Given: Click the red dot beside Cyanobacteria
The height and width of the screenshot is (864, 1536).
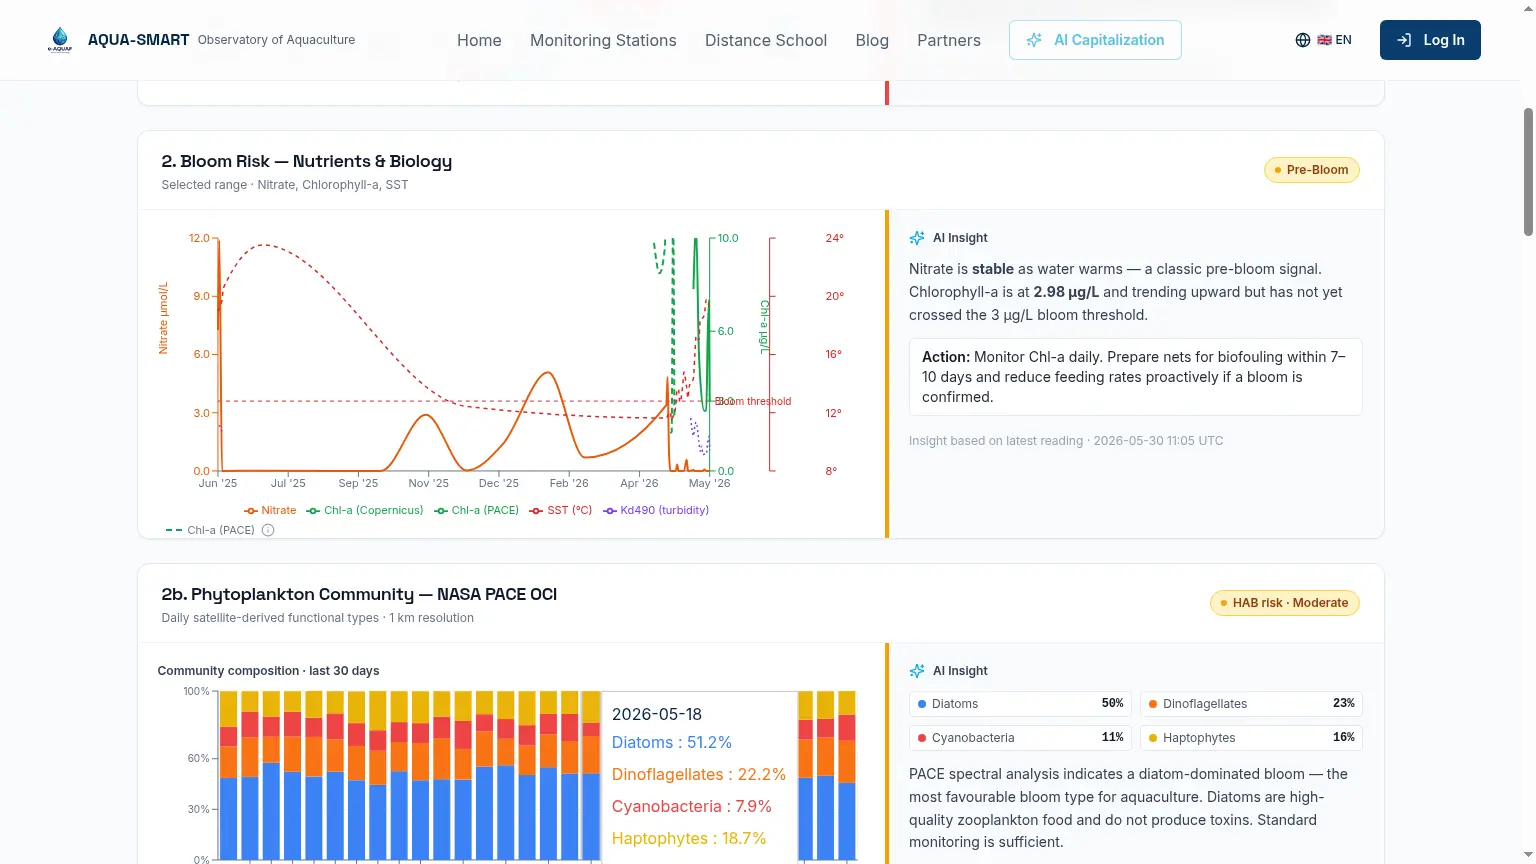Looking at the screenshot, I should coord(922,738).
